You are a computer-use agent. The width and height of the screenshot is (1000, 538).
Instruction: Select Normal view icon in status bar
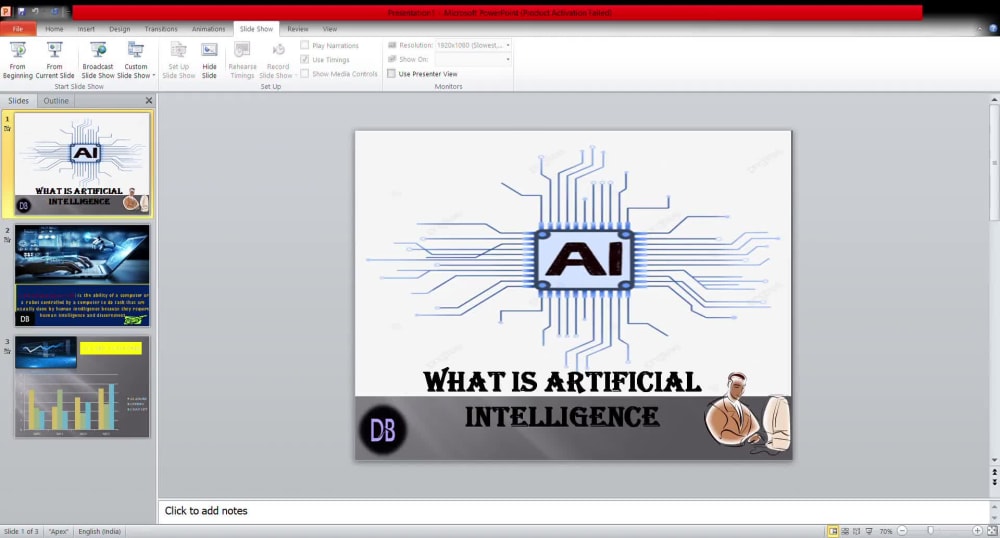coord(833,531)
